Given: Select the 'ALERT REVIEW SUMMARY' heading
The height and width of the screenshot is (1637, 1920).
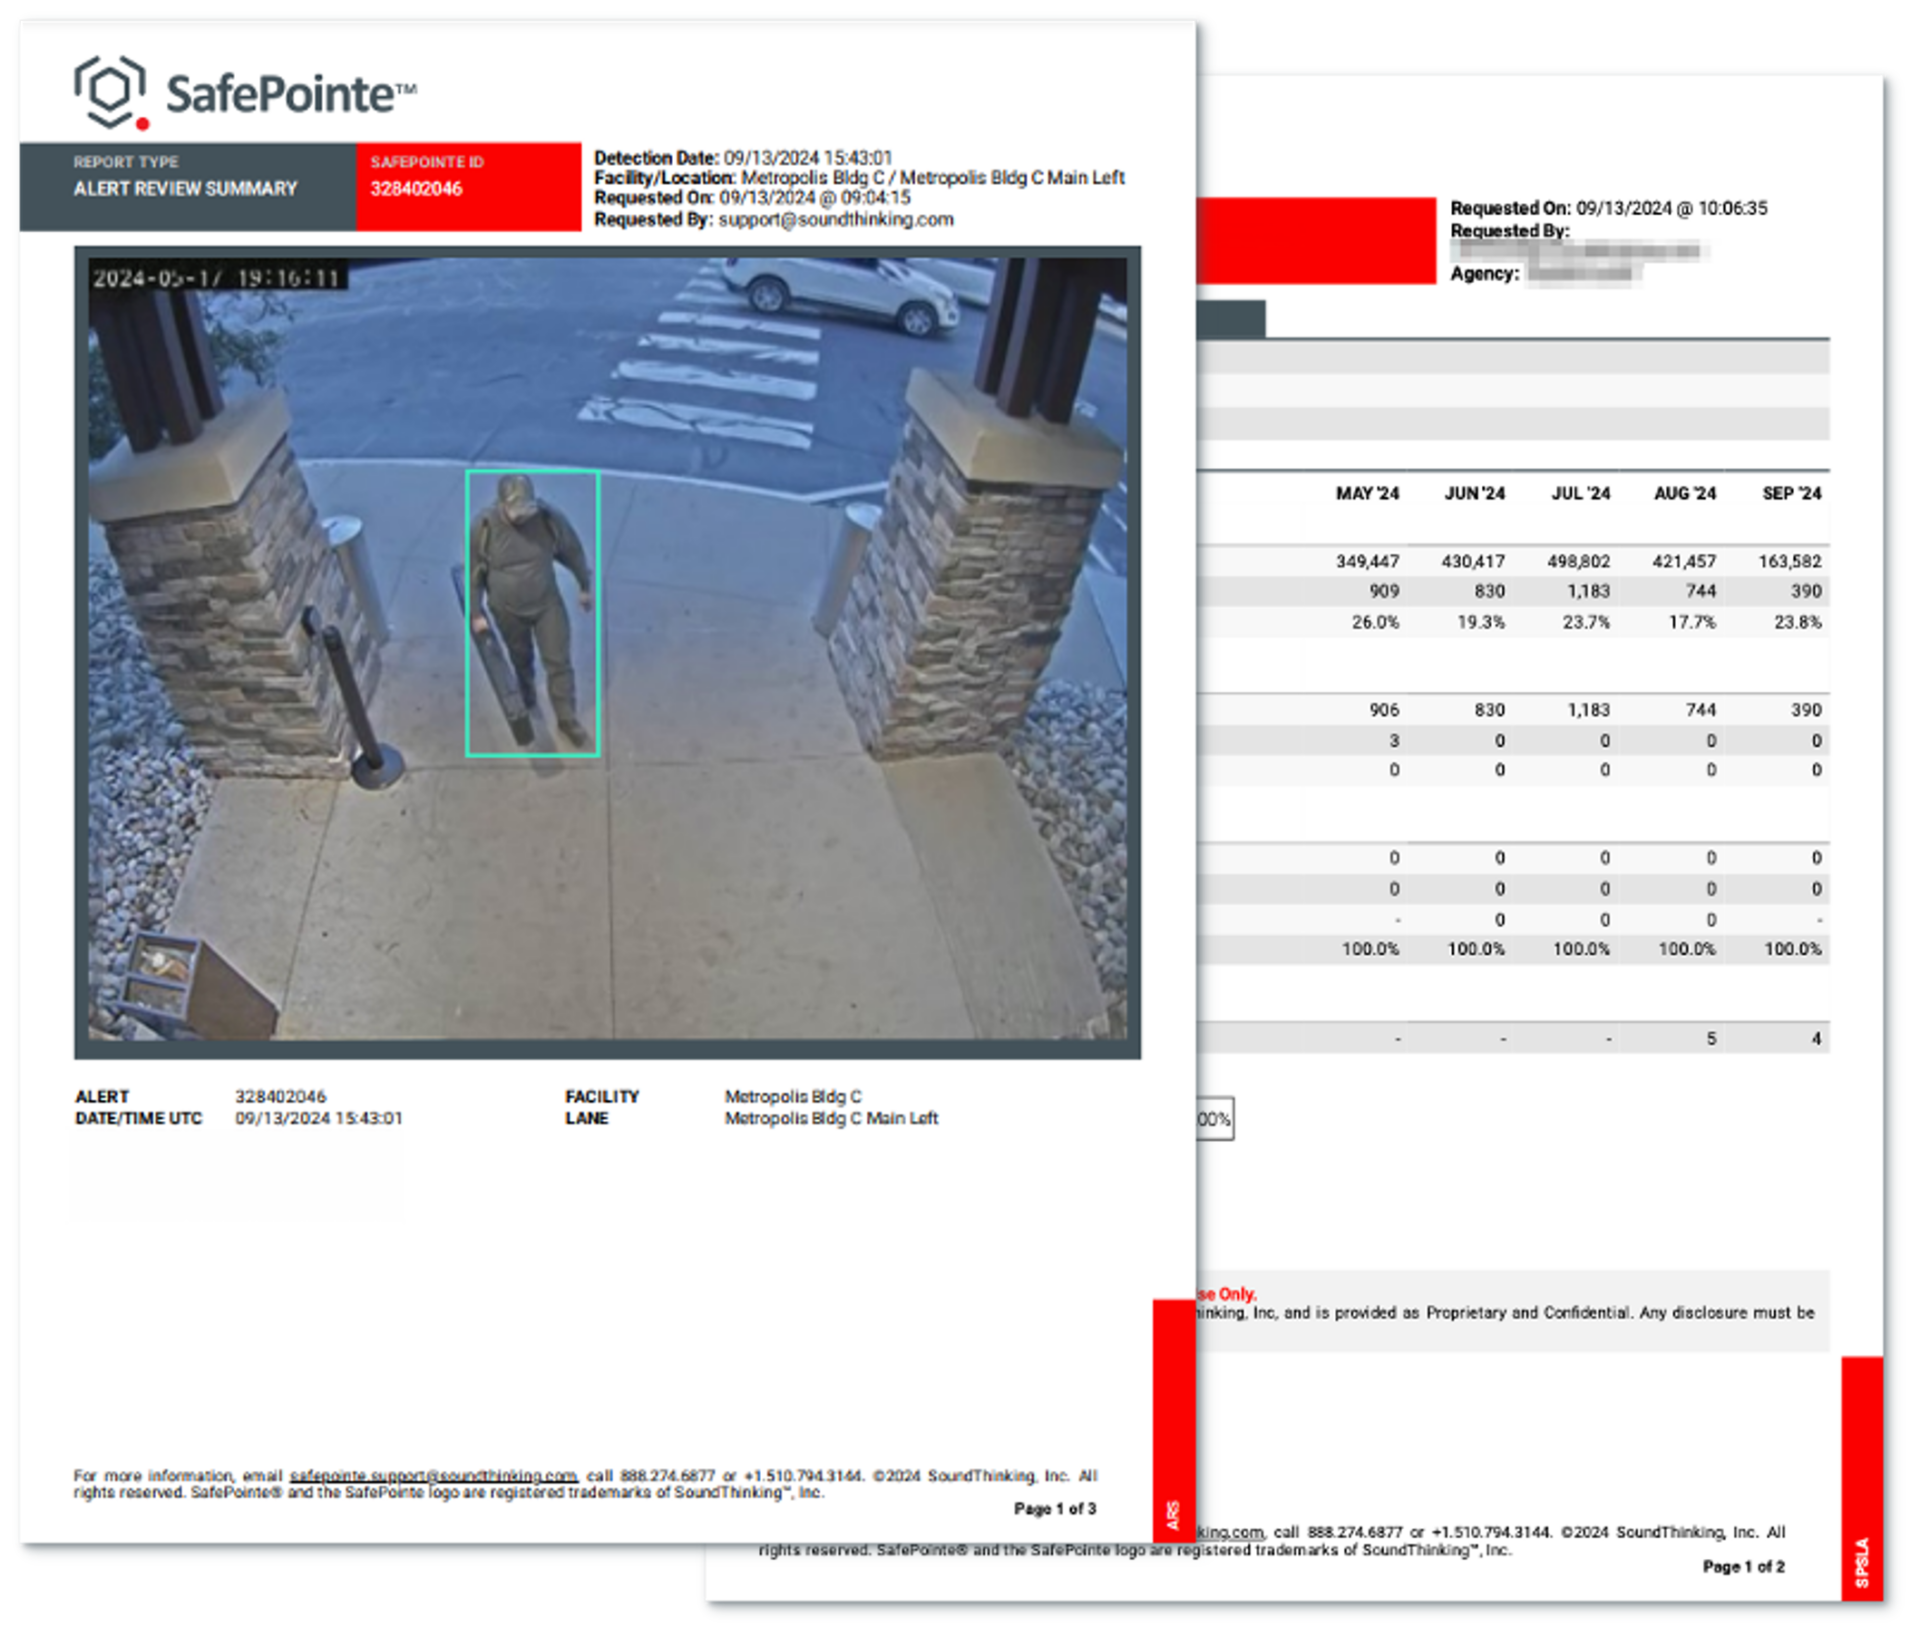Looking at the screenshot, I should 185,189.
